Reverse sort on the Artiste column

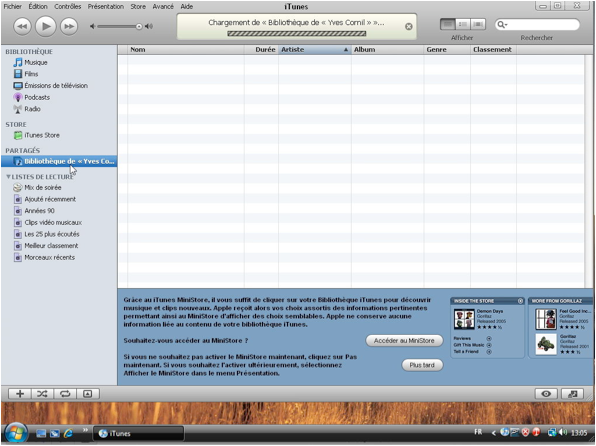click(x=315, y=49)
